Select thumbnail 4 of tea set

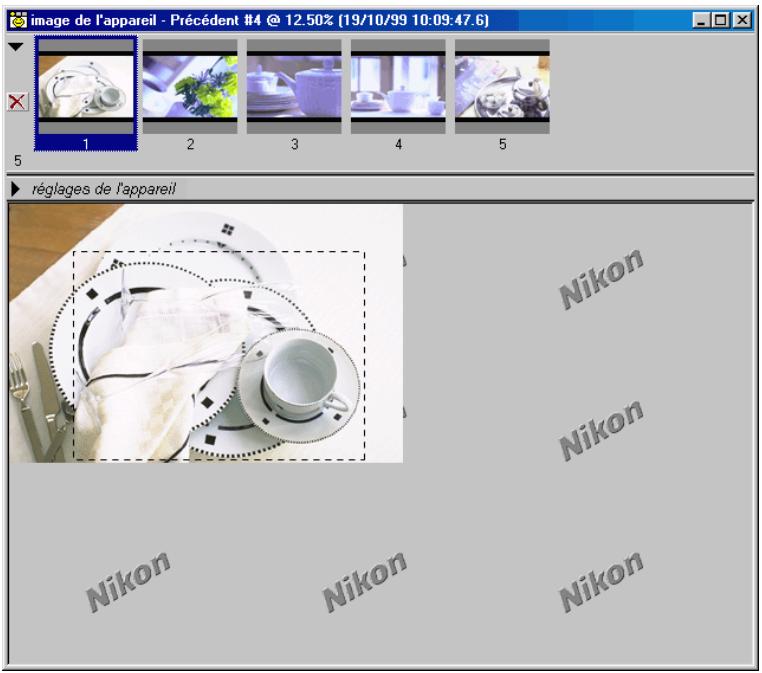point(398,87)
